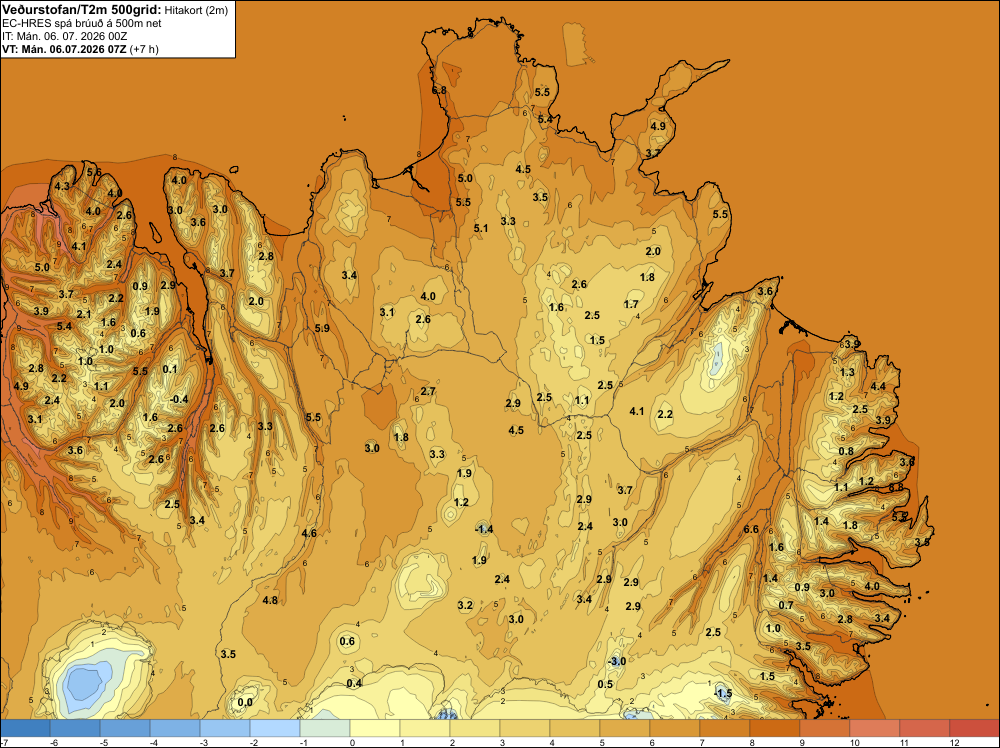Click the 1.3 temperature value on map

tap(847, 372)
